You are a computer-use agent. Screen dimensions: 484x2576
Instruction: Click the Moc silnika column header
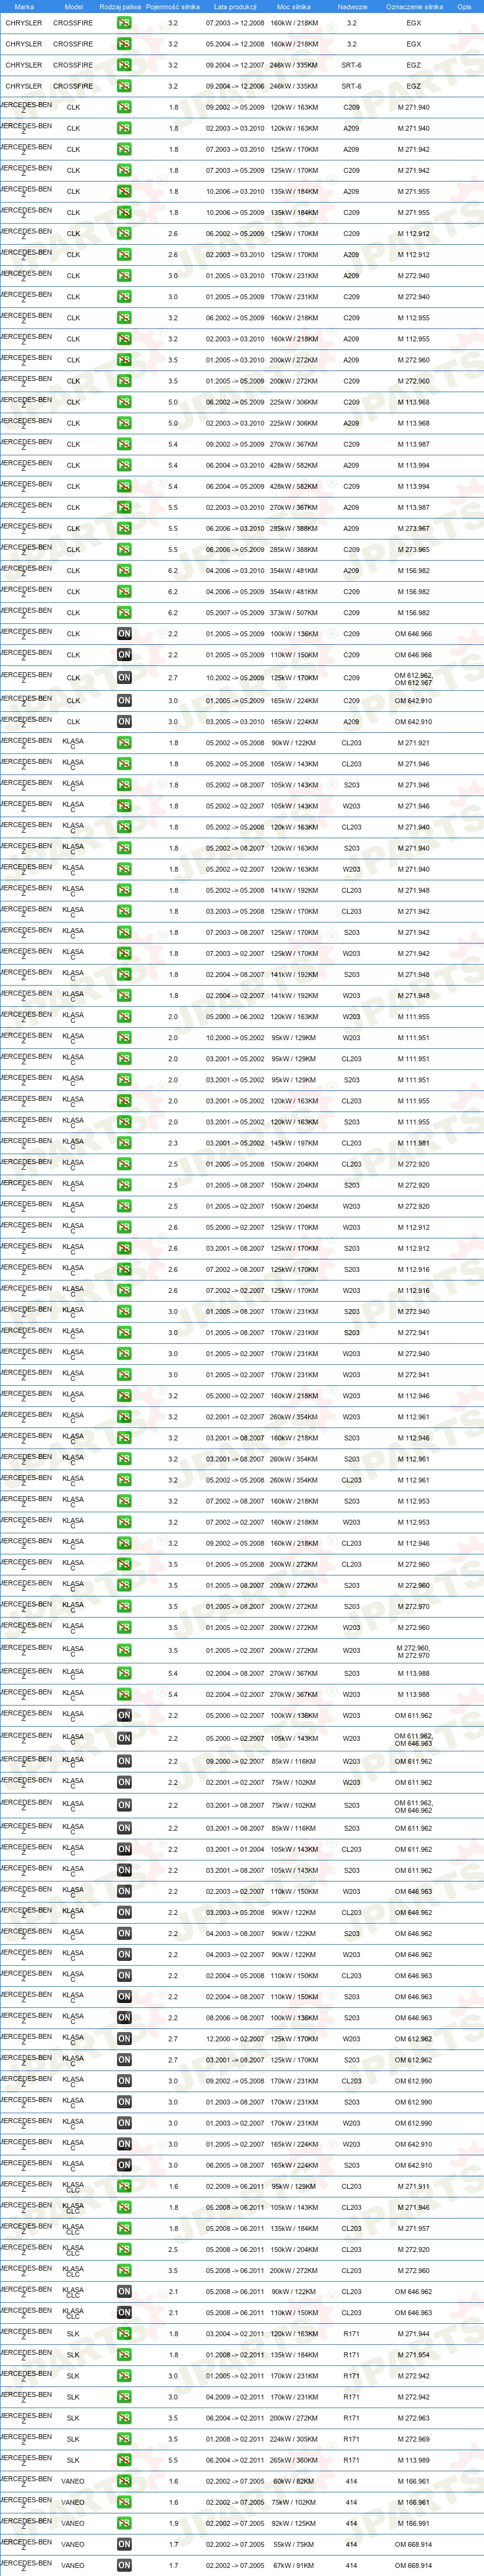click(294, 7)
